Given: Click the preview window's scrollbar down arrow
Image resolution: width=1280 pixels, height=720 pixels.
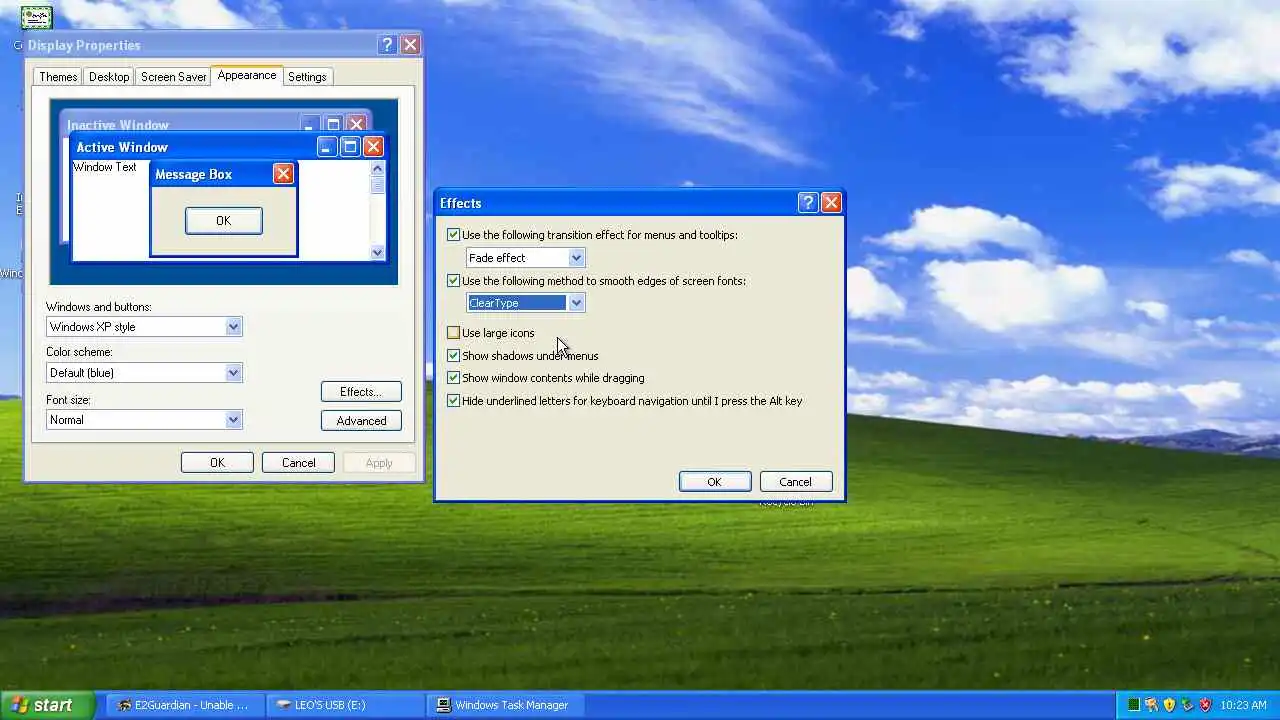Looking at the screenshot, I should click(377, 253).
